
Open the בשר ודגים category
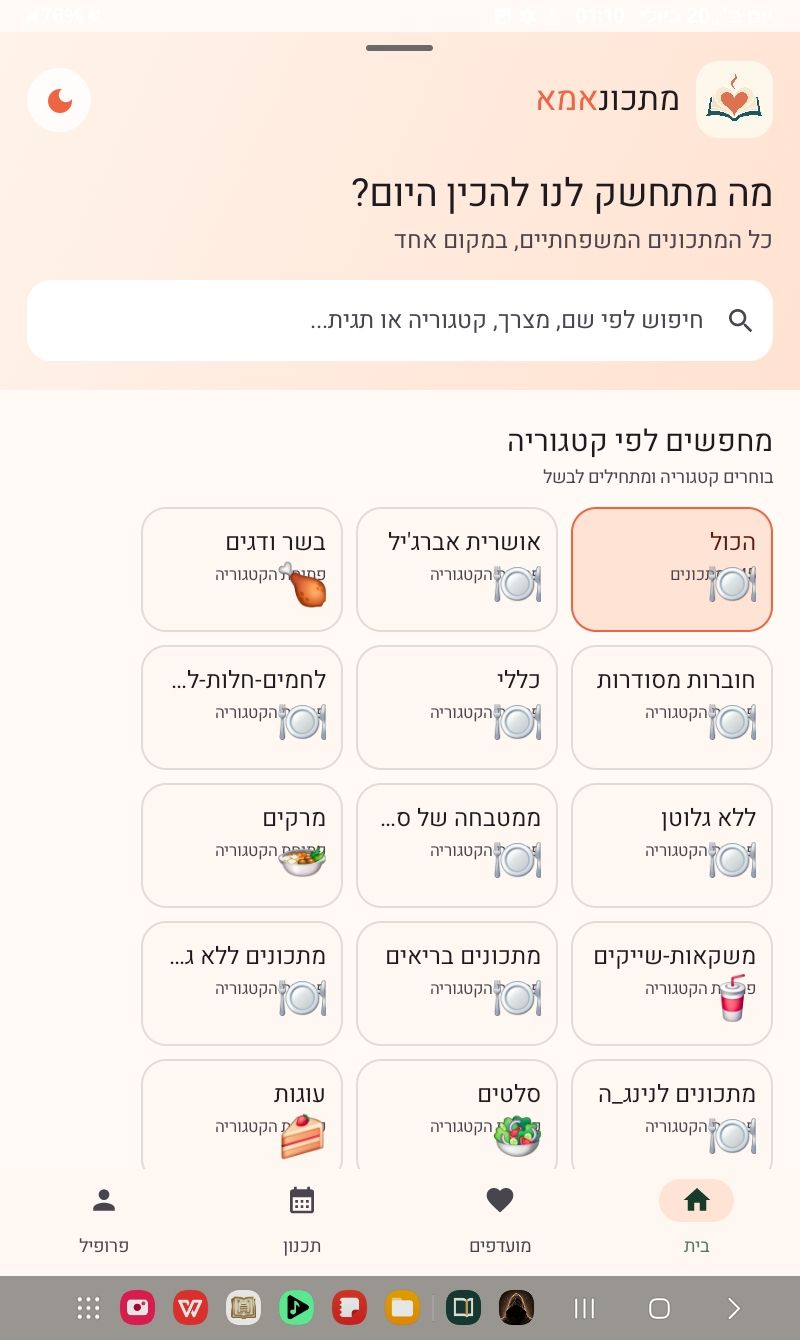tap(242, 570)
